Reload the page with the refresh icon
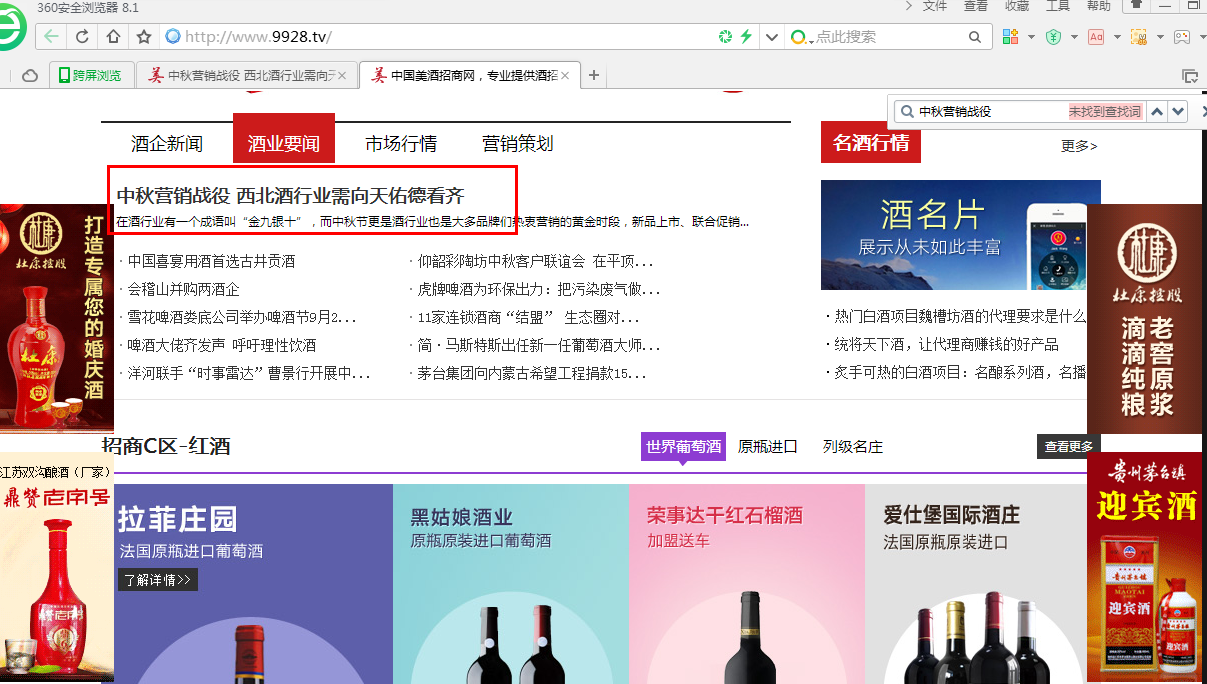The width and height of the screenshot is (1207, 684). (82, 37)
